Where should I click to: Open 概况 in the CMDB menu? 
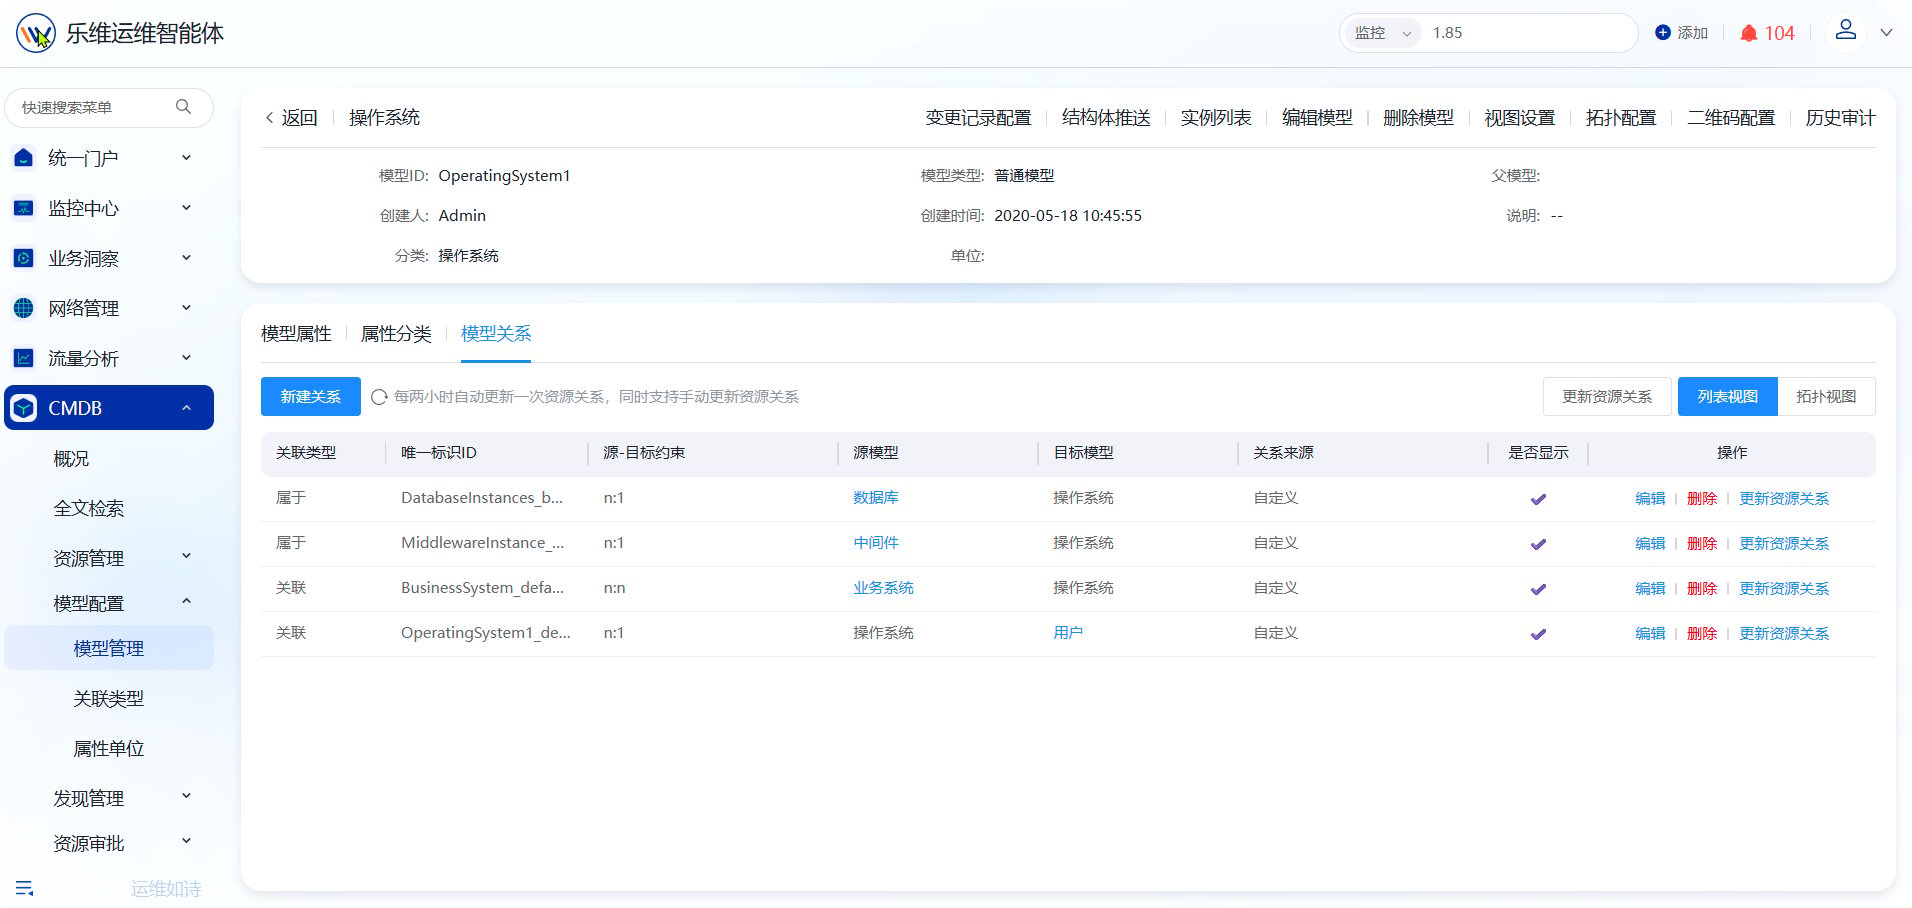pos(71,458)
